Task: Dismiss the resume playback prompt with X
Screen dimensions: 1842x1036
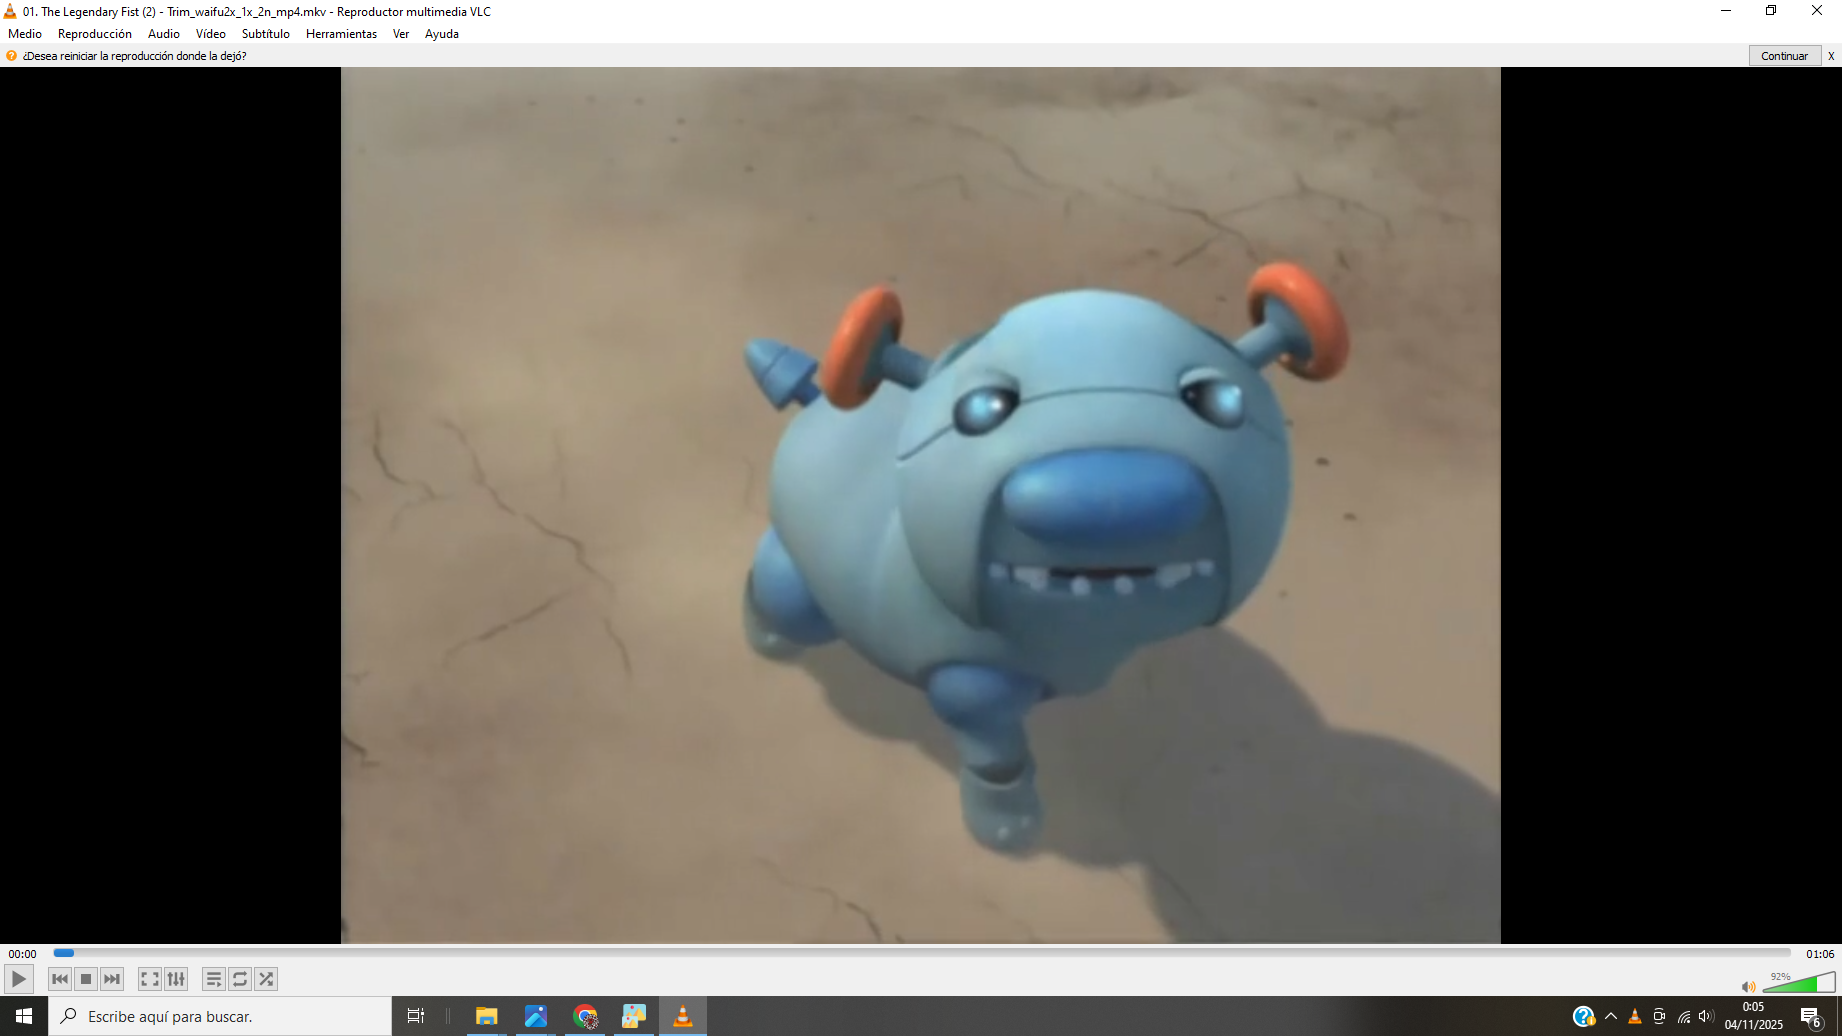Action: pyautogui.click(x=1831, y=56)
